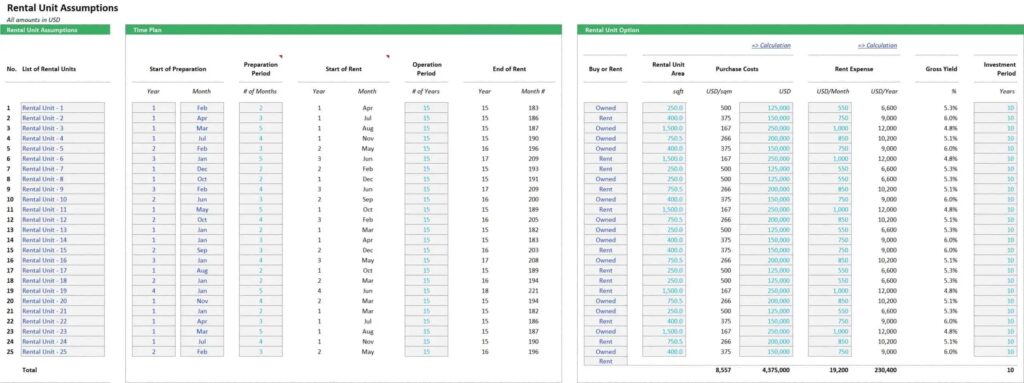Click the USD/sqm value for Rental Unit - 8

coord(726,179)
